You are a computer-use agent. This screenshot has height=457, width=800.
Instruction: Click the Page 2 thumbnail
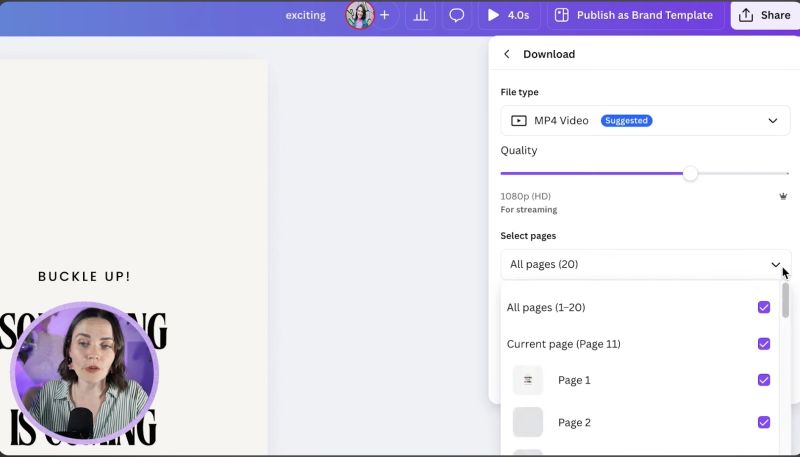click(x=528, y=422)
